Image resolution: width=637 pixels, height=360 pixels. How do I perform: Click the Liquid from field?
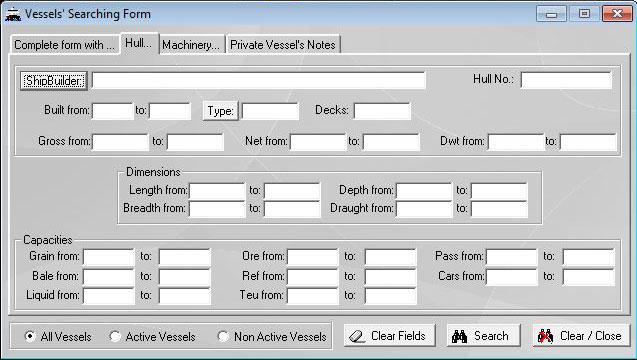[x=108, y=296]
